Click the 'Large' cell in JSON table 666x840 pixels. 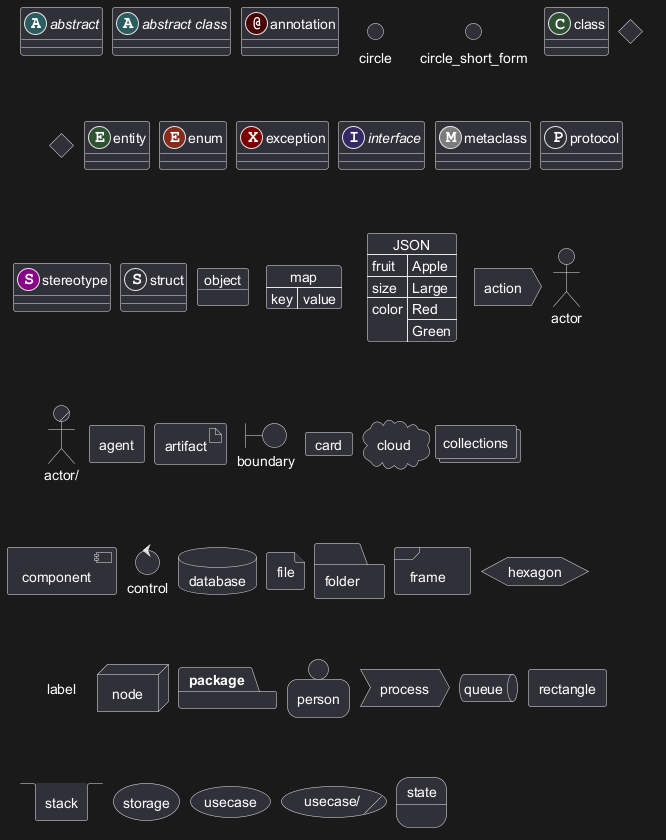point(431,288)
